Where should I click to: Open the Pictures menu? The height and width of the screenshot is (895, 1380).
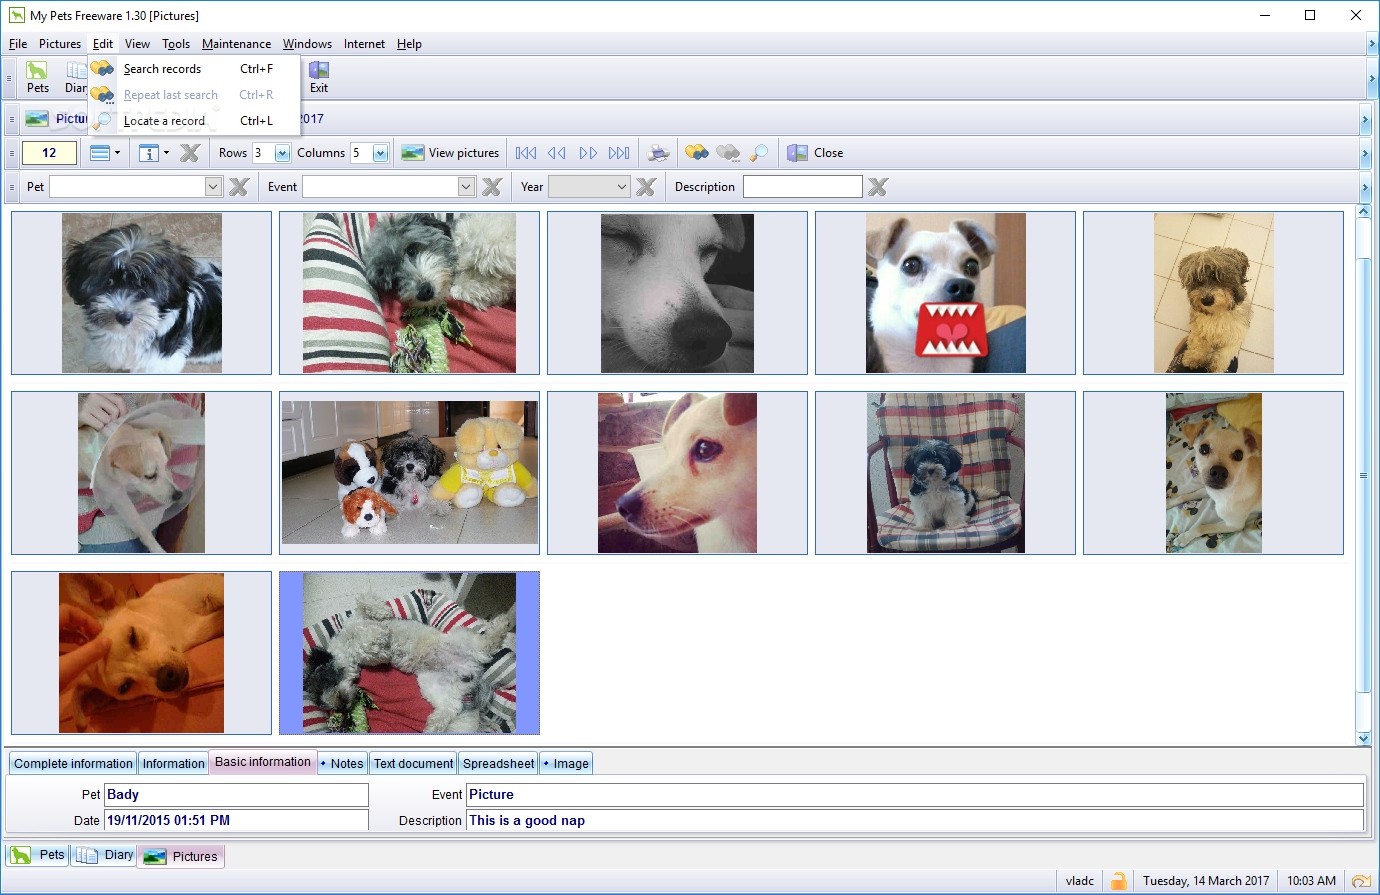tap(60, 44)
